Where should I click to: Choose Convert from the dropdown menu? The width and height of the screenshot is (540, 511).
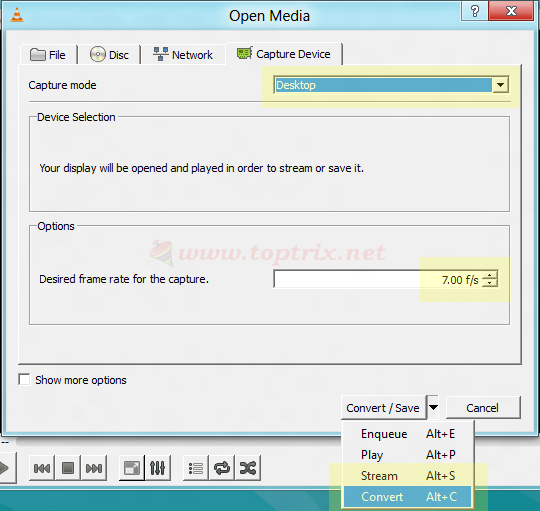[408, 497]
